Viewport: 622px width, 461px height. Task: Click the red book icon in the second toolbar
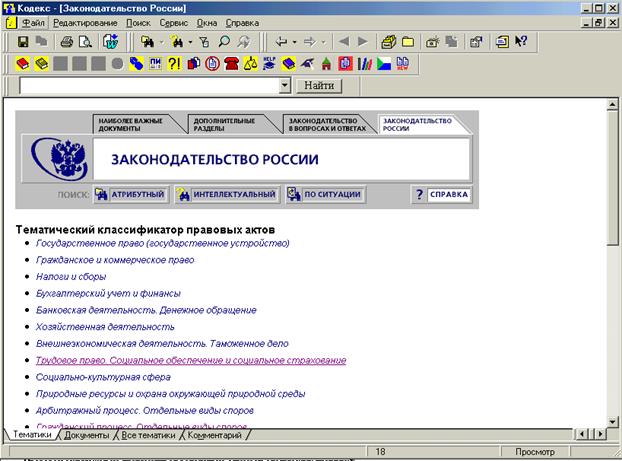pyautogui.click(x=23, y=63)
